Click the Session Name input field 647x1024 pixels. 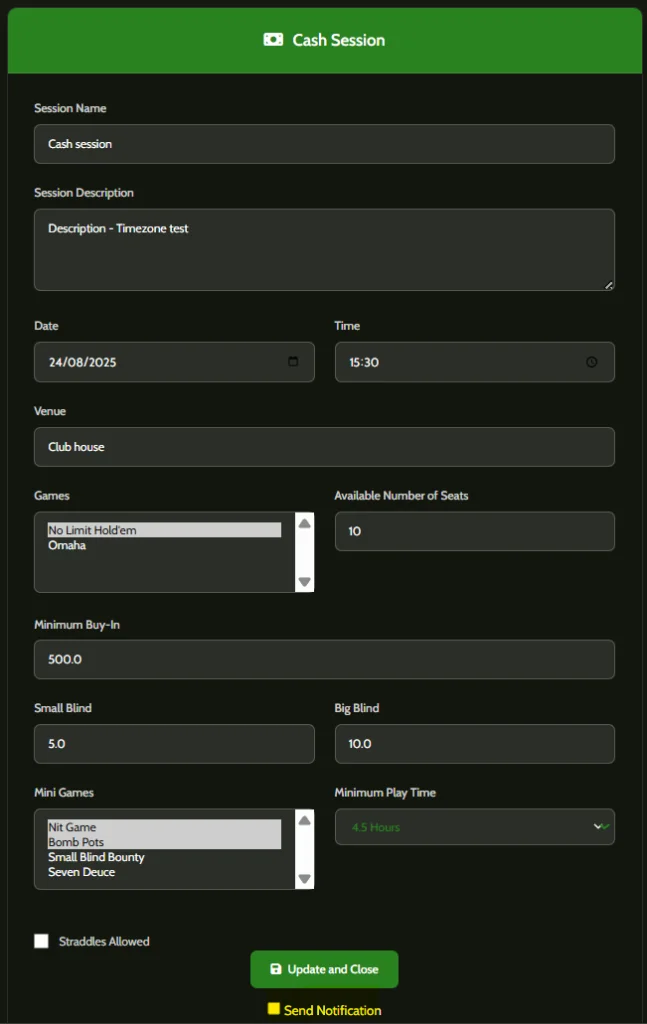point(324,144)
